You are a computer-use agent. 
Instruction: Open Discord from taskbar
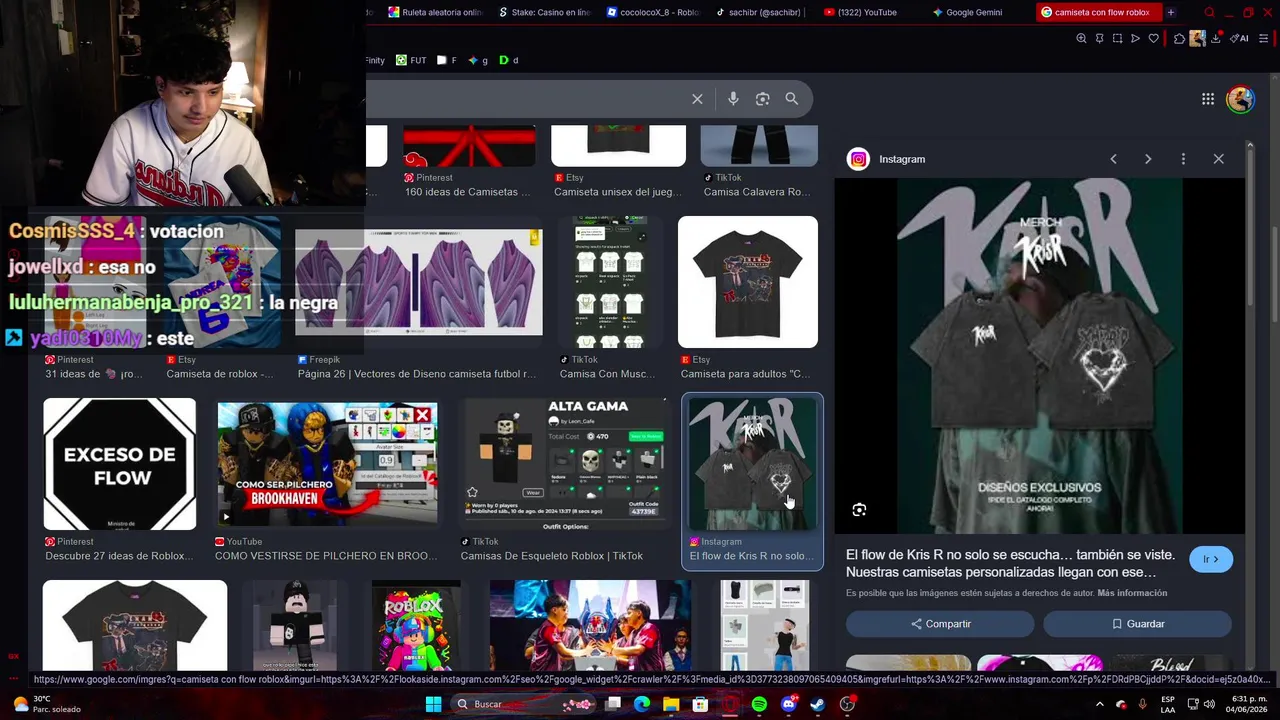click(789, 704)
